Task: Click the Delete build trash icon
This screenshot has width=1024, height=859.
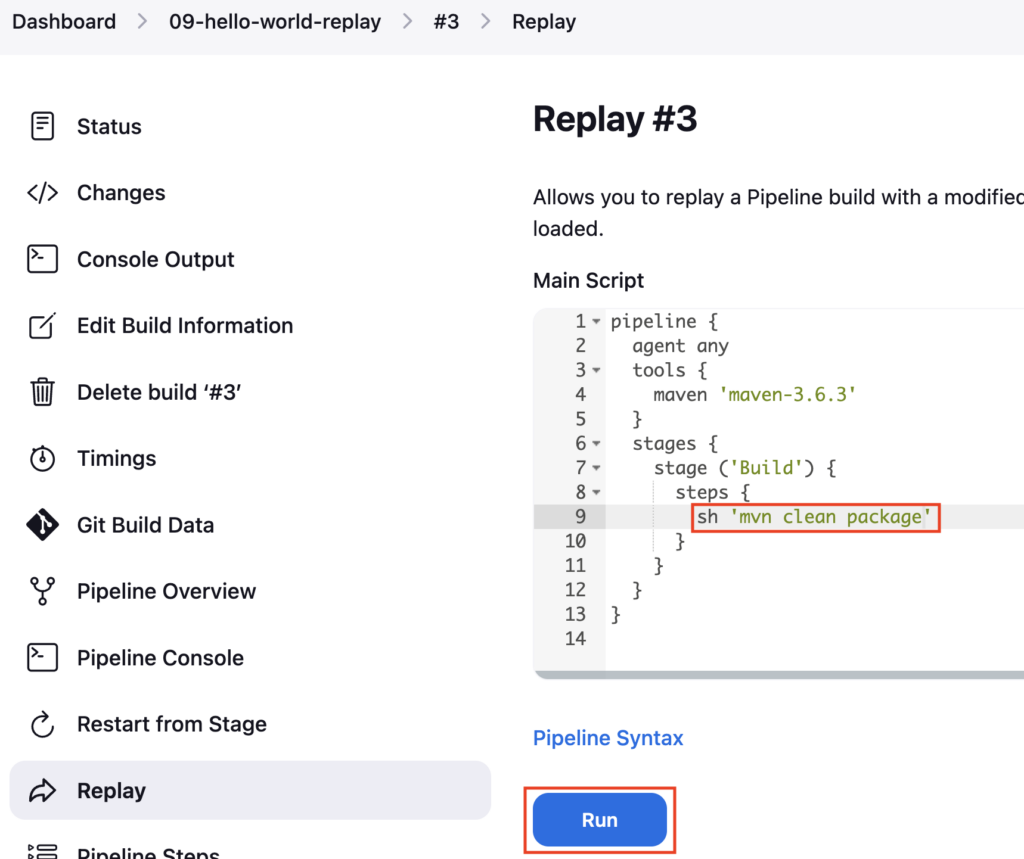Action: click(42, 392)
